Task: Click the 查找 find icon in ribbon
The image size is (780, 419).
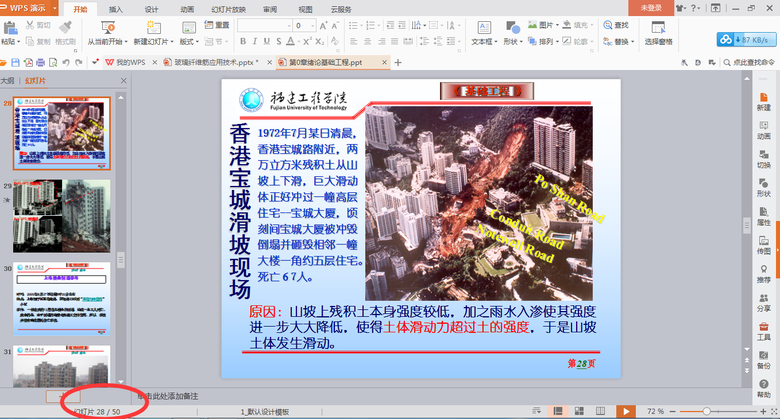Action: (616, 25)
